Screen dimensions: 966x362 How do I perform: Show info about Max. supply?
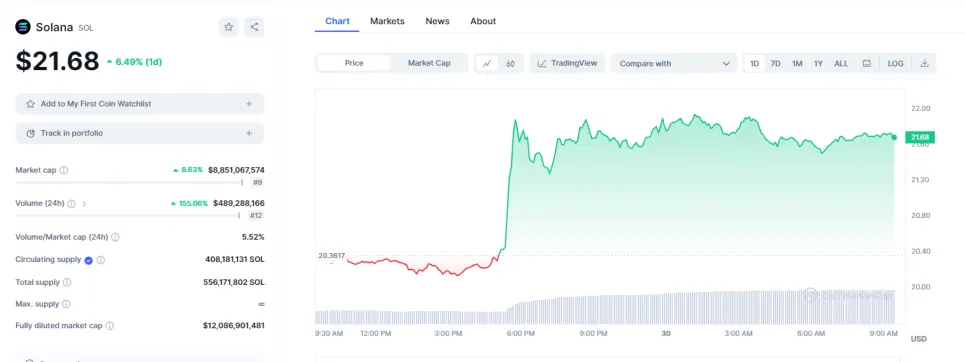(x=66, y=304)
